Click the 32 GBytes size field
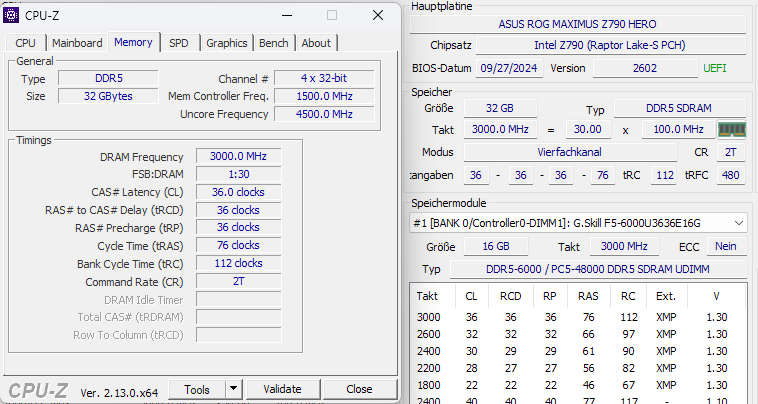The height and width of the screenshot is (404, 758). click(108, 96)
